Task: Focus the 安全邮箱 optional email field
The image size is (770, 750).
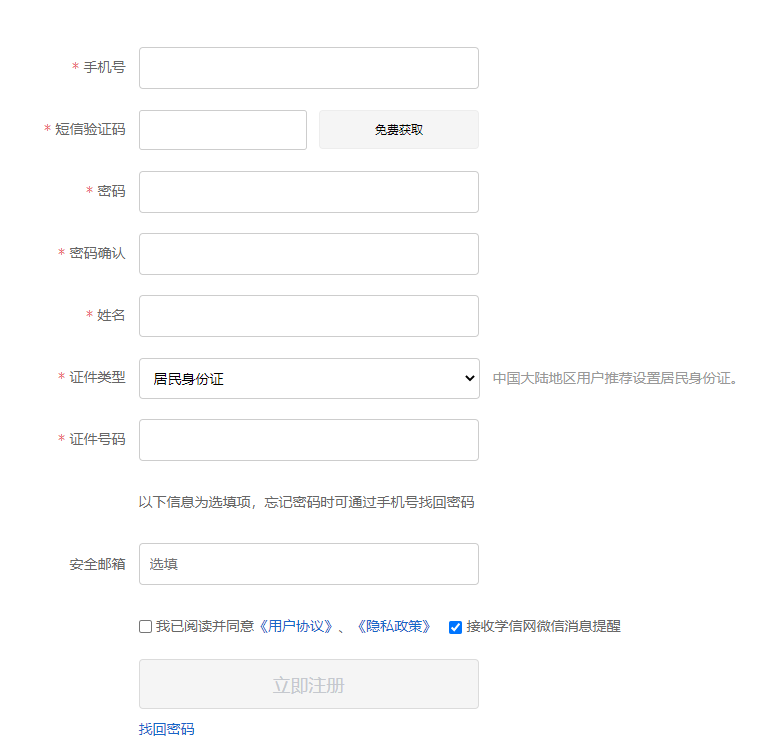Action: click(309, 564)
